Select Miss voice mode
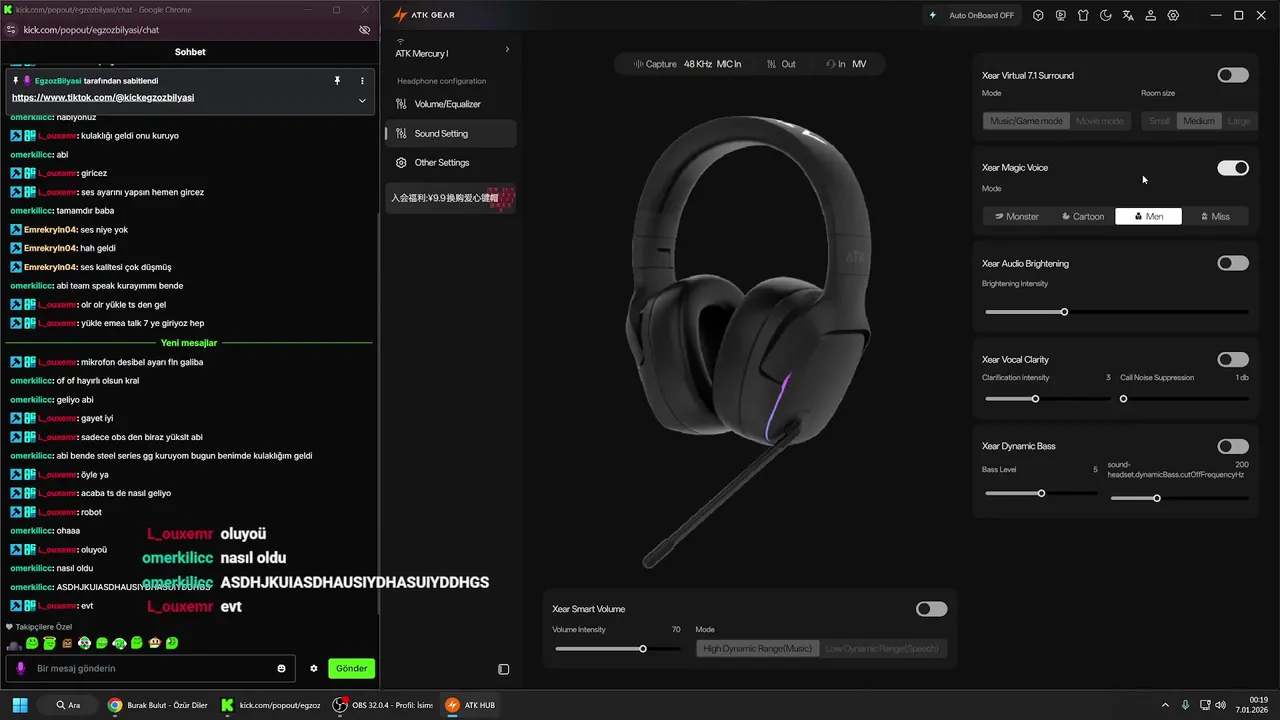This screenshot has height=720, width=1280. [1215, 216]
